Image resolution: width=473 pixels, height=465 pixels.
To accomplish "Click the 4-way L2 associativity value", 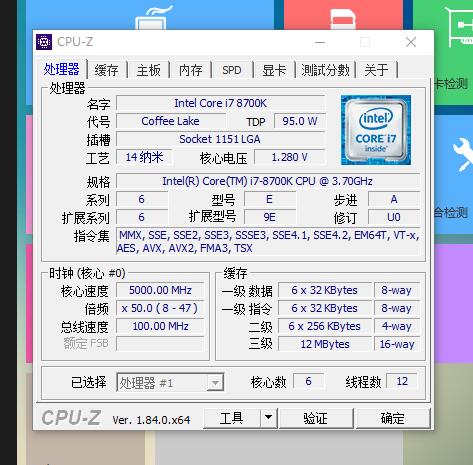I will (x=397, y=326).
